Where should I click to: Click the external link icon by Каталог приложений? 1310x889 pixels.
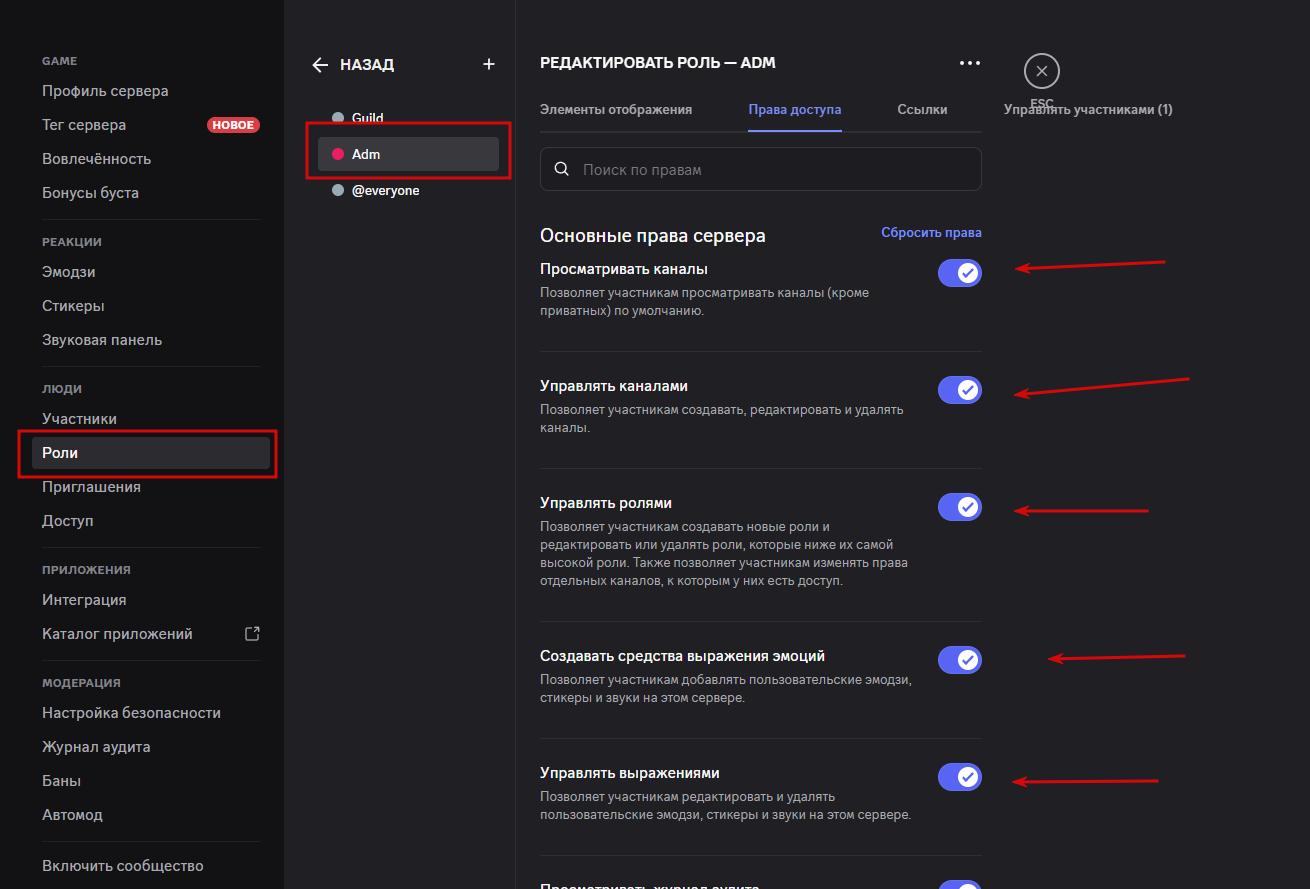coord(252,633)
